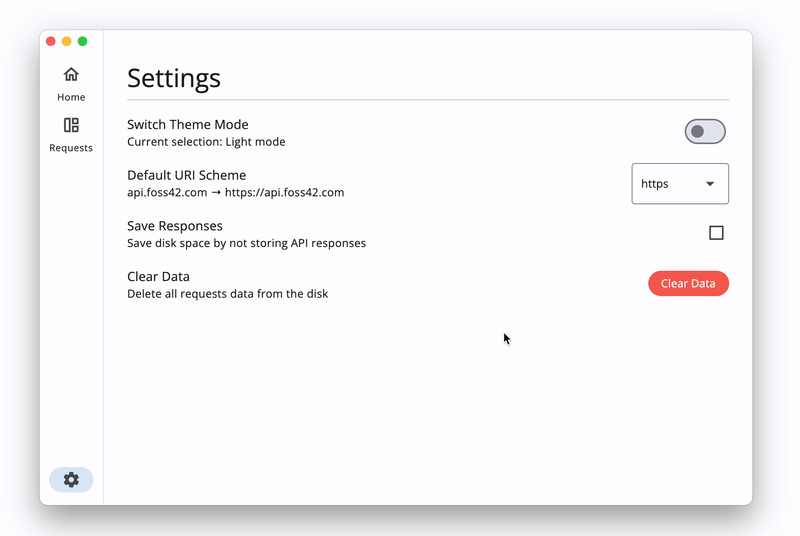Click the Default URI Scheme title
The height and width of the screenshot is (536, 800).
[x=186, y=175]
